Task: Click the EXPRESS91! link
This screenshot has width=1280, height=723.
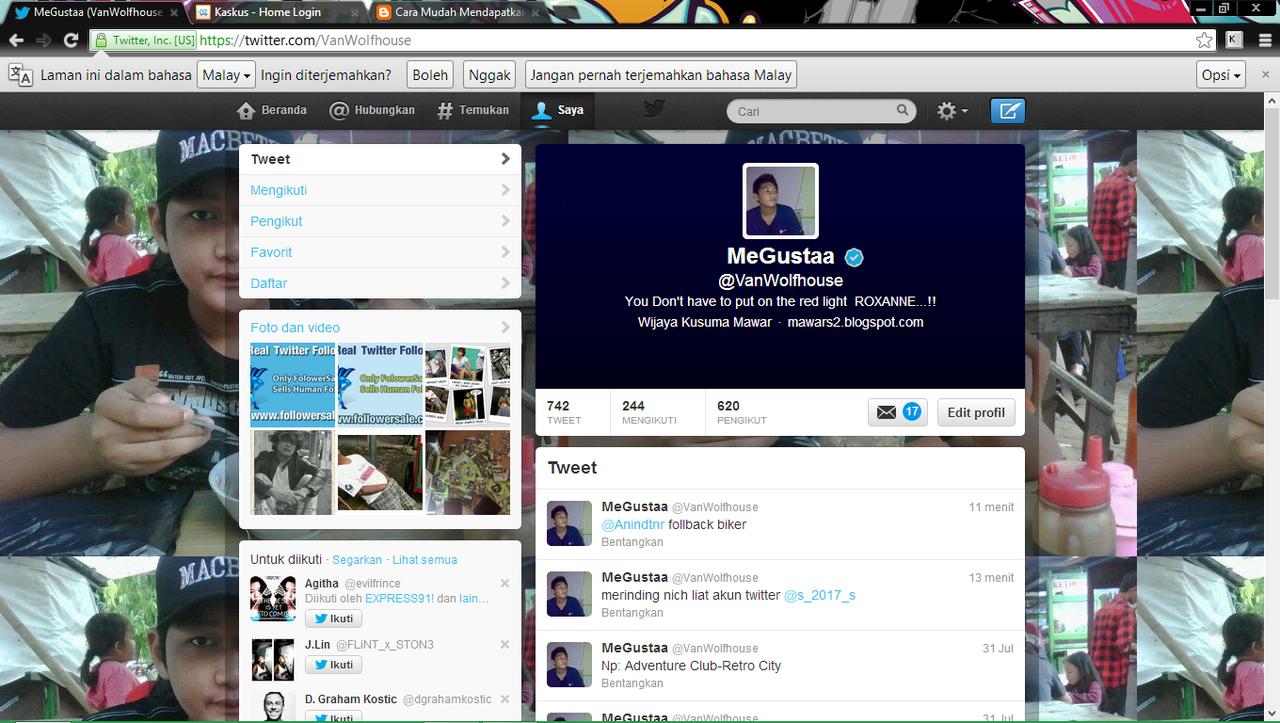Action: pos(399,598)
